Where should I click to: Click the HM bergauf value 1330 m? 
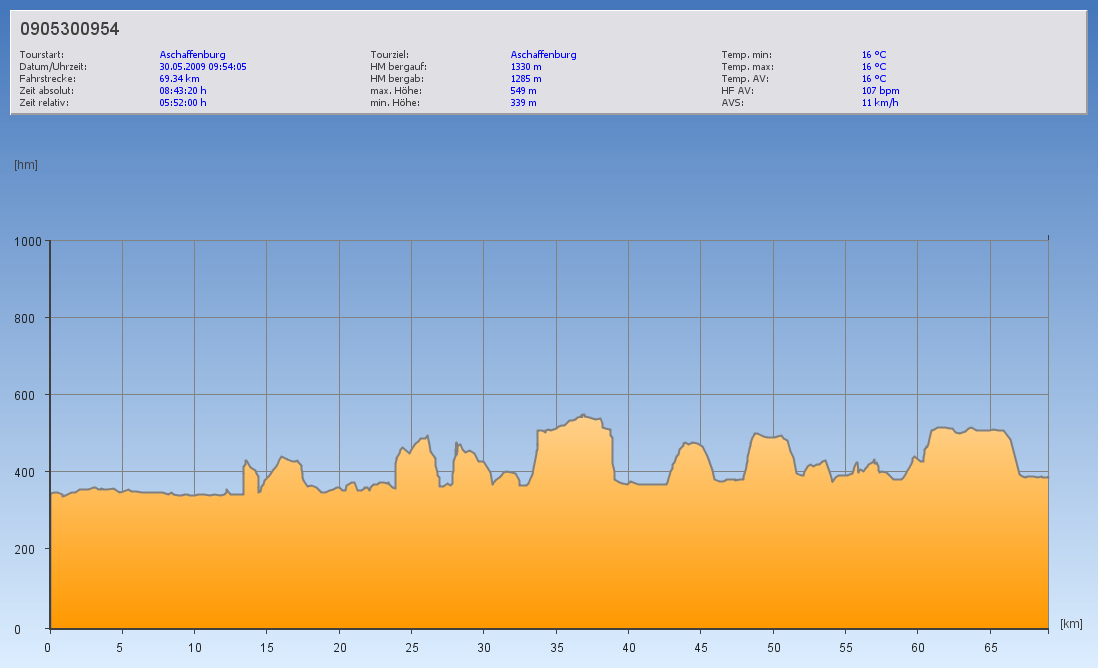point(526,67)
